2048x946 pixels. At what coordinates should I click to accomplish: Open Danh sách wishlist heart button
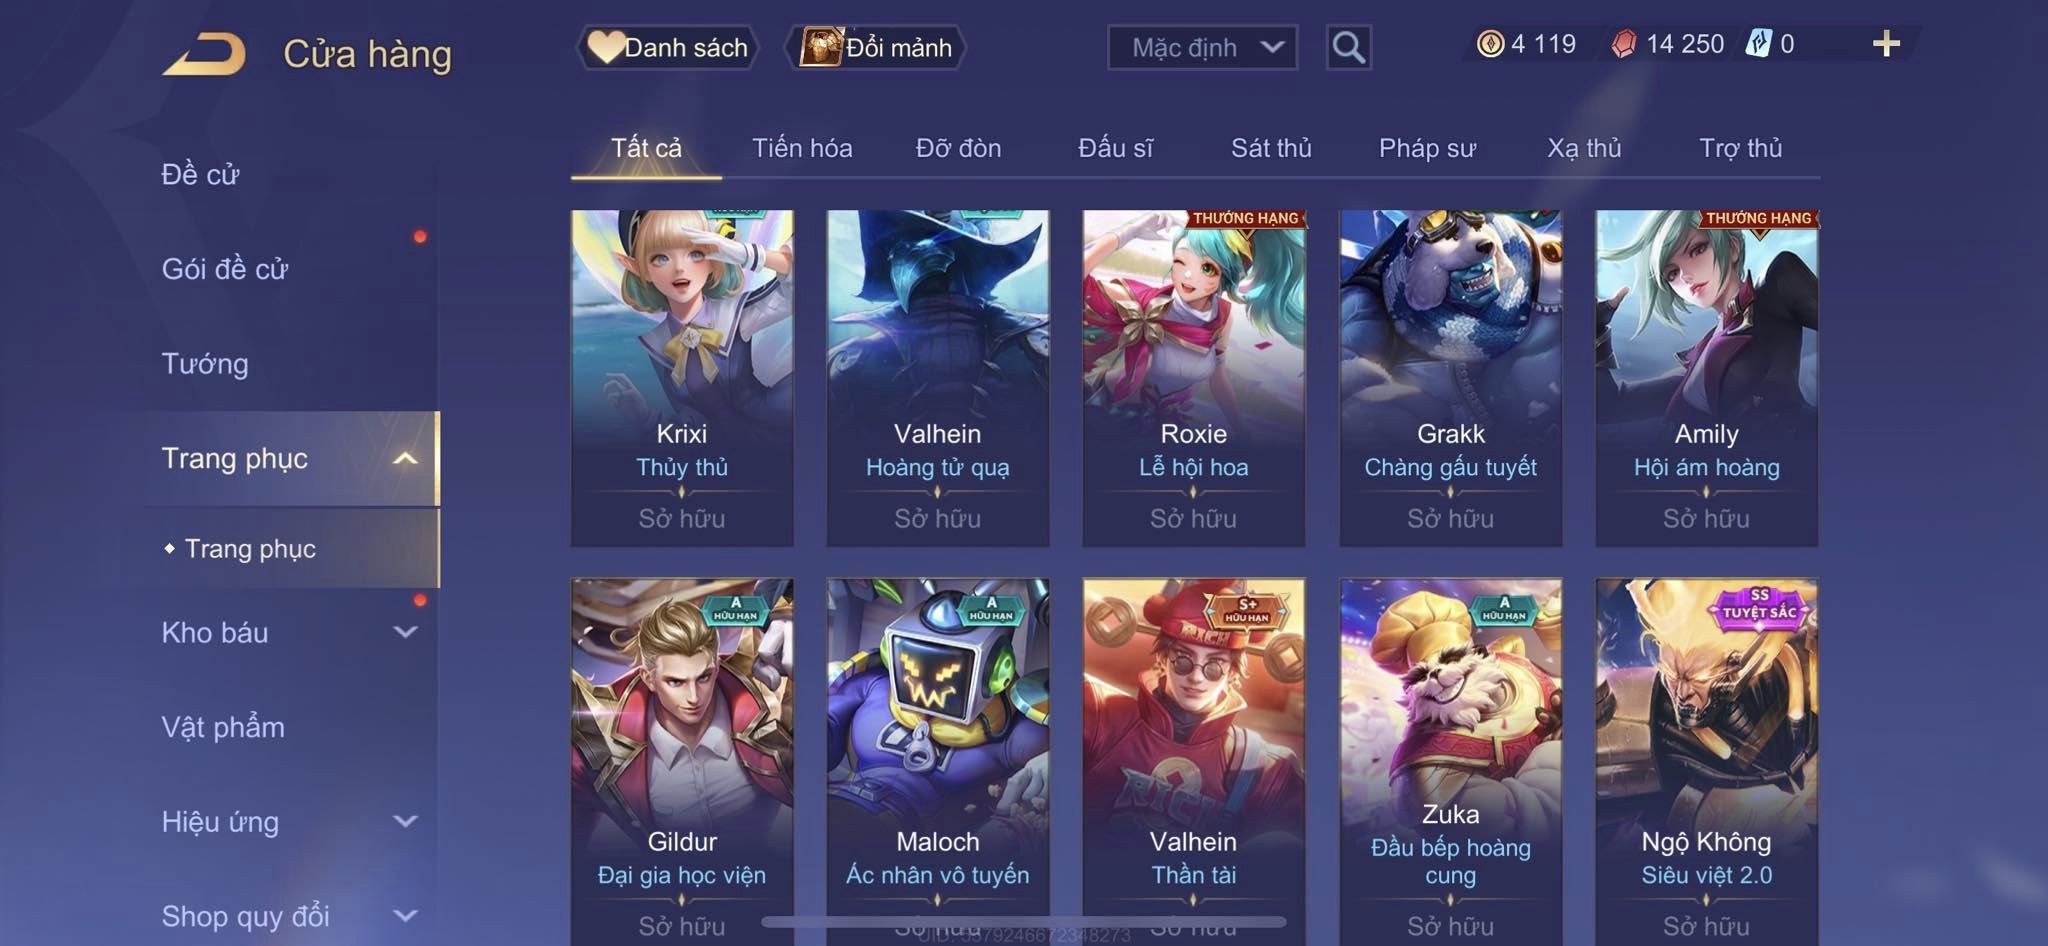(x=668, y=47)
